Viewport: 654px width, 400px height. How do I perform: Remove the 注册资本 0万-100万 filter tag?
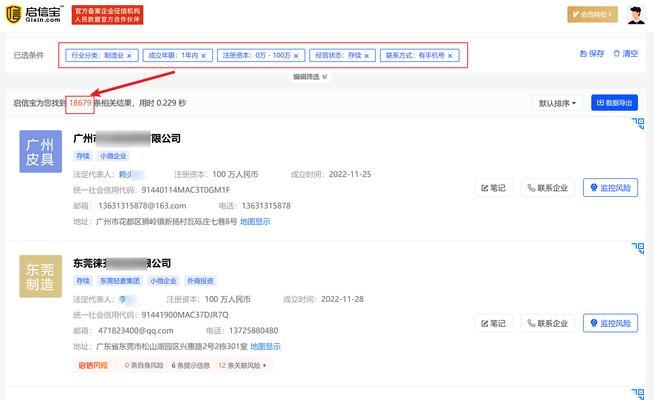pyautogui.click(x=296, y=55)
